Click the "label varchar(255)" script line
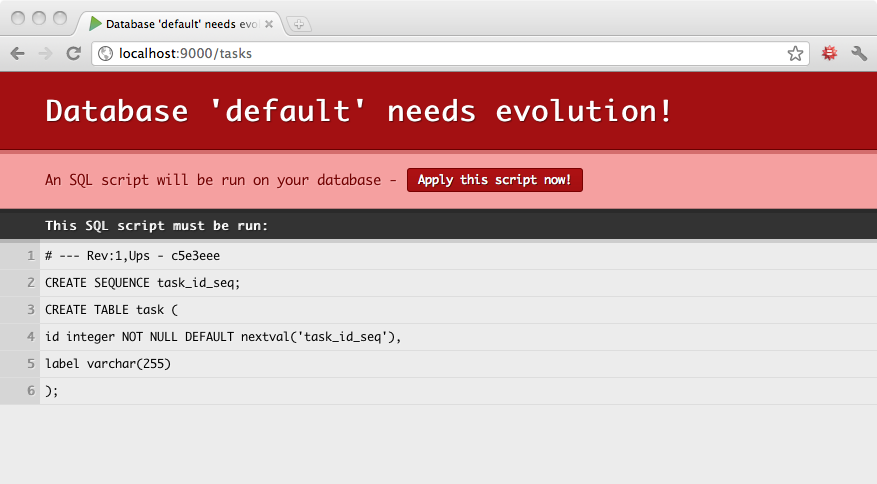877x484 pixels. (108, 364)
